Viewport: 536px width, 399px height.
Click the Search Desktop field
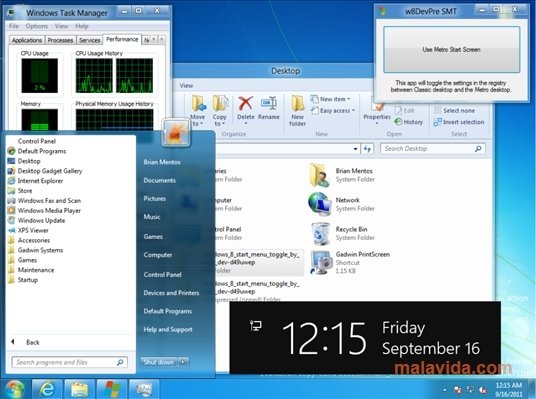pos(433,149)
